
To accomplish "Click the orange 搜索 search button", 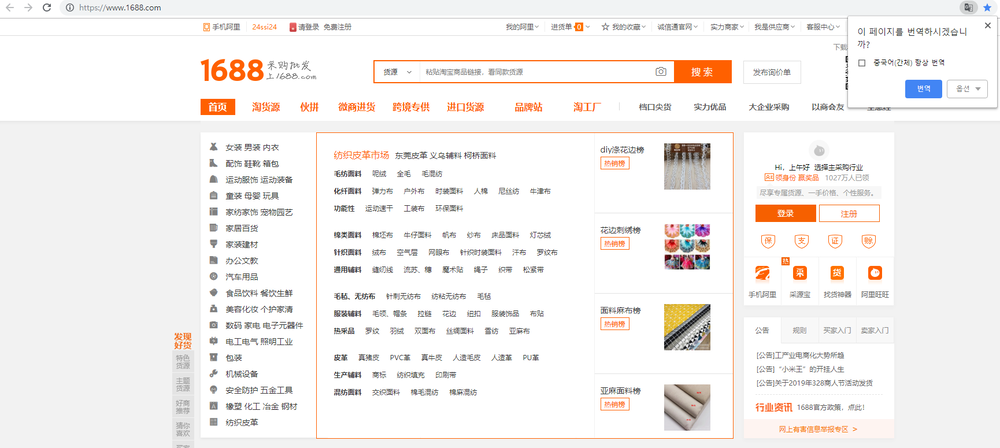I will (x=702, y=71).
